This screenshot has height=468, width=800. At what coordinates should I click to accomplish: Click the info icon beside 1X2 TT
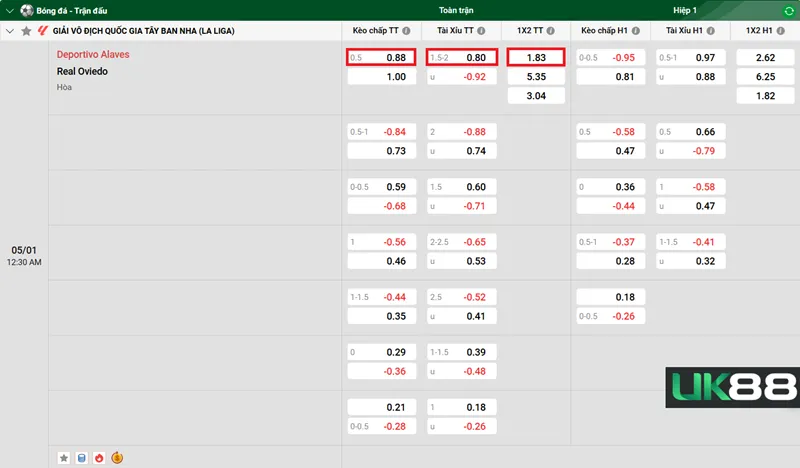[x=551, y=31]
